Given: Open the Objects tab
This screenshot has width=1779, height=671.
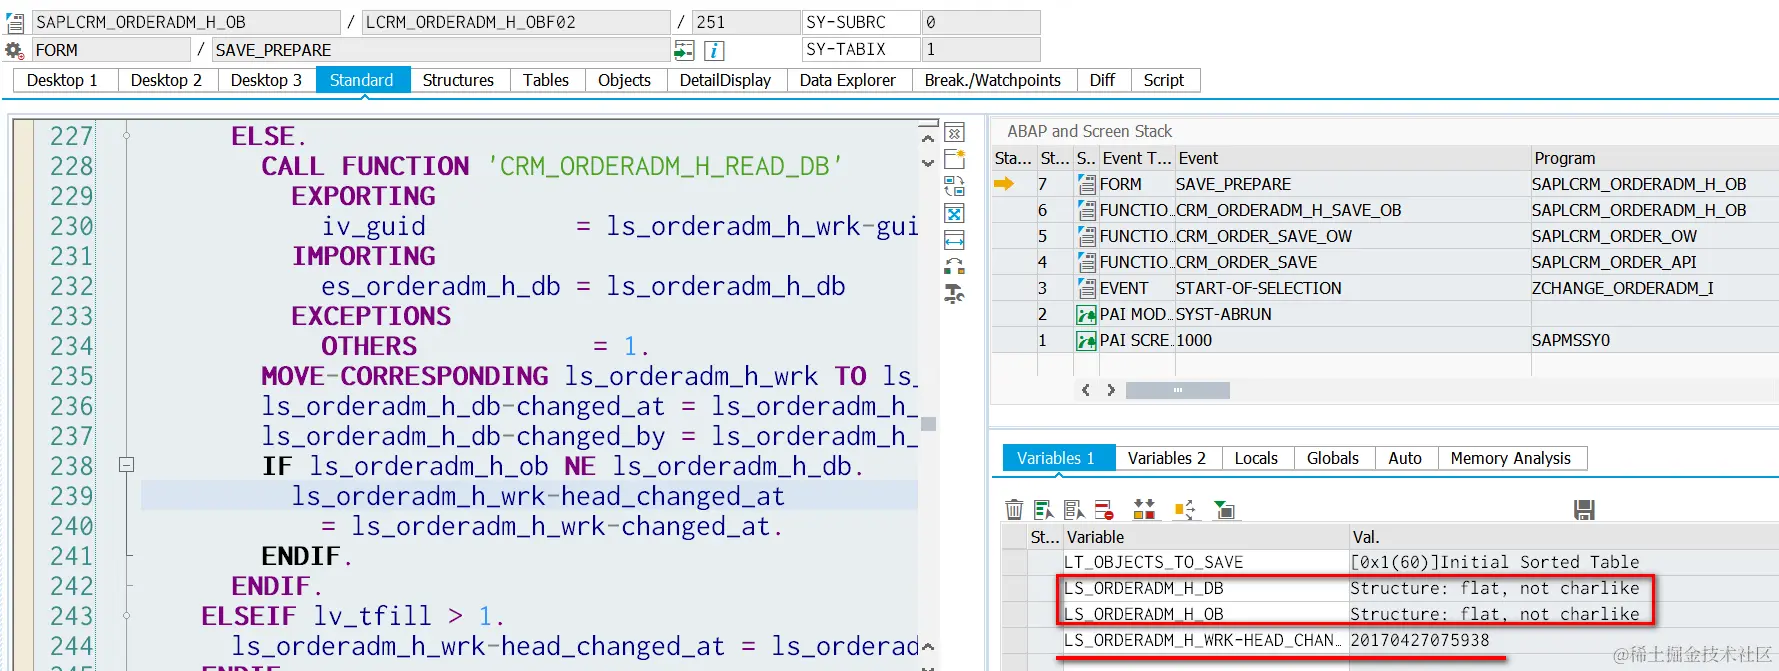Looking at the screenshot, I should (624, 80).
